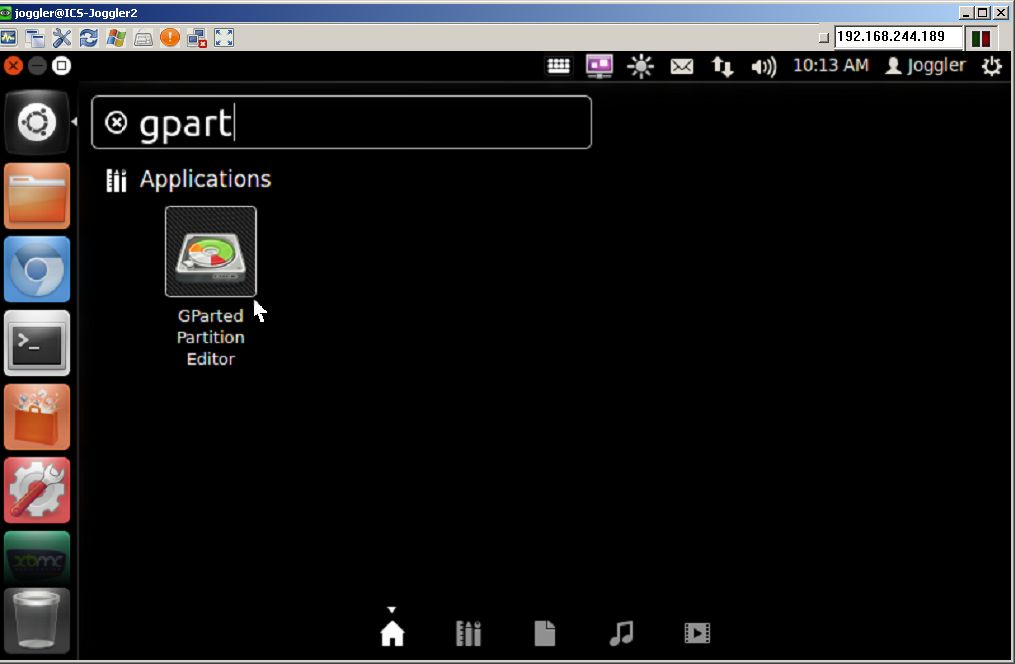Open the onscreen keyboard indicator in top panel
1015x664 pixels.
tap(559, 66)
